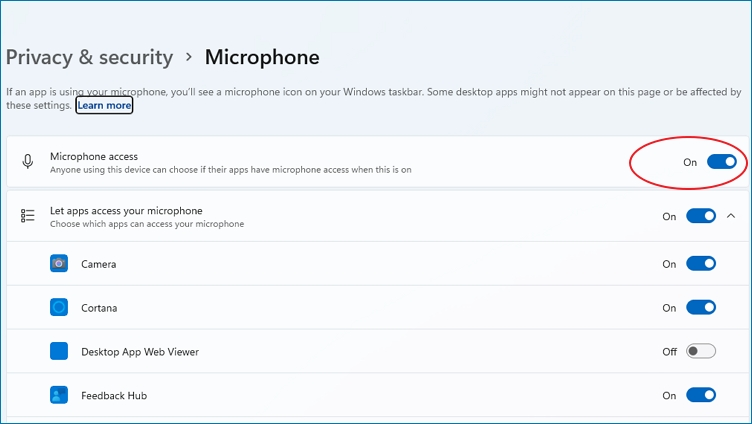This screenshot has height=424, width=752.
Task: Click the list icon beside Let apps access
Action: click(28, 216)
